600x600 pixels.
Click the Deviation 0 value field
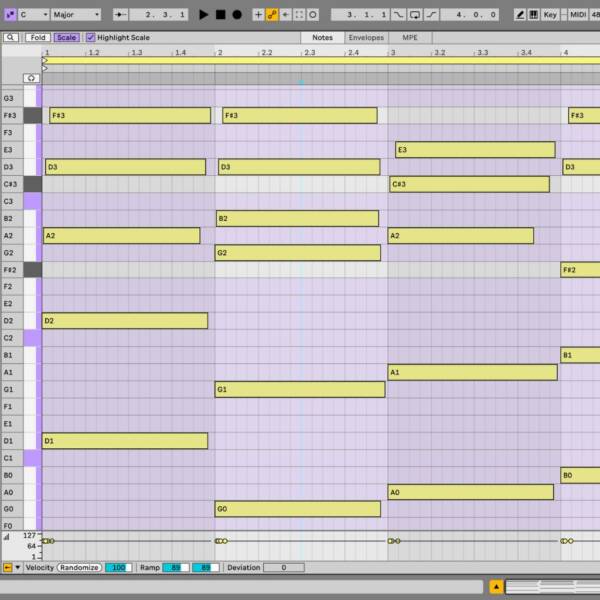pos(284,567)
